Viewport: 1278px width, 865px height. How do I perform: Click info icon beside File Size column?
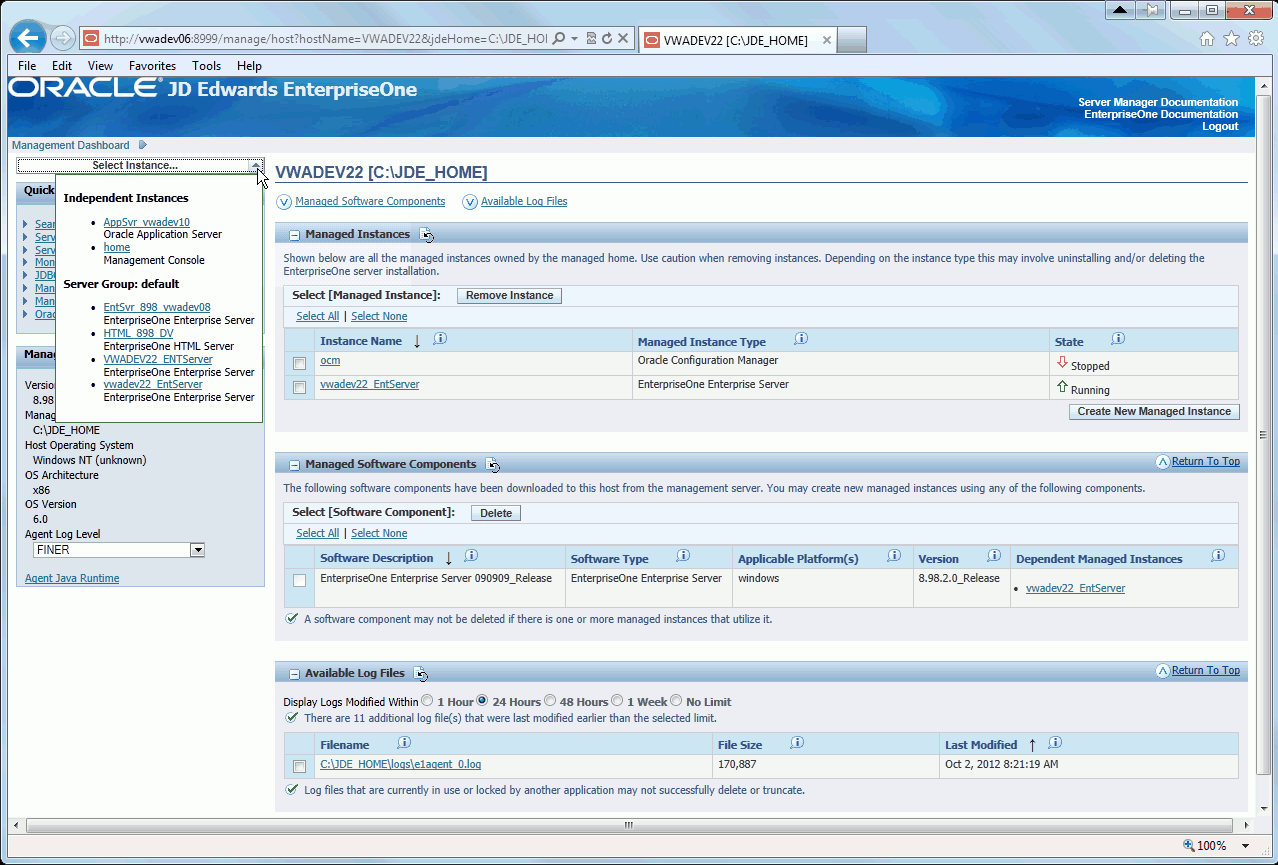(x=797, y=743)
